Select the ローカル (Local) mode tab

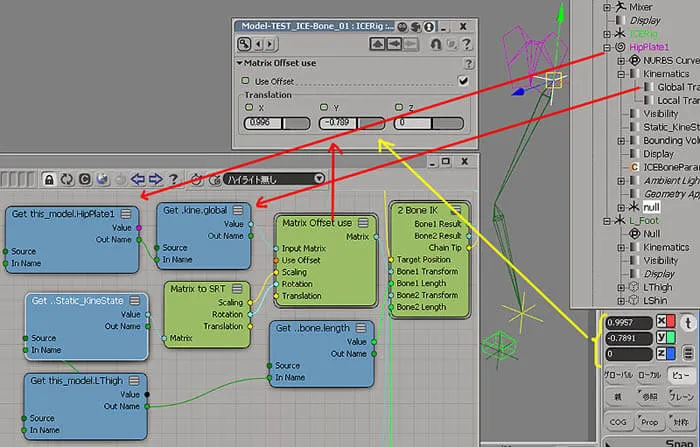coord(650,375)
